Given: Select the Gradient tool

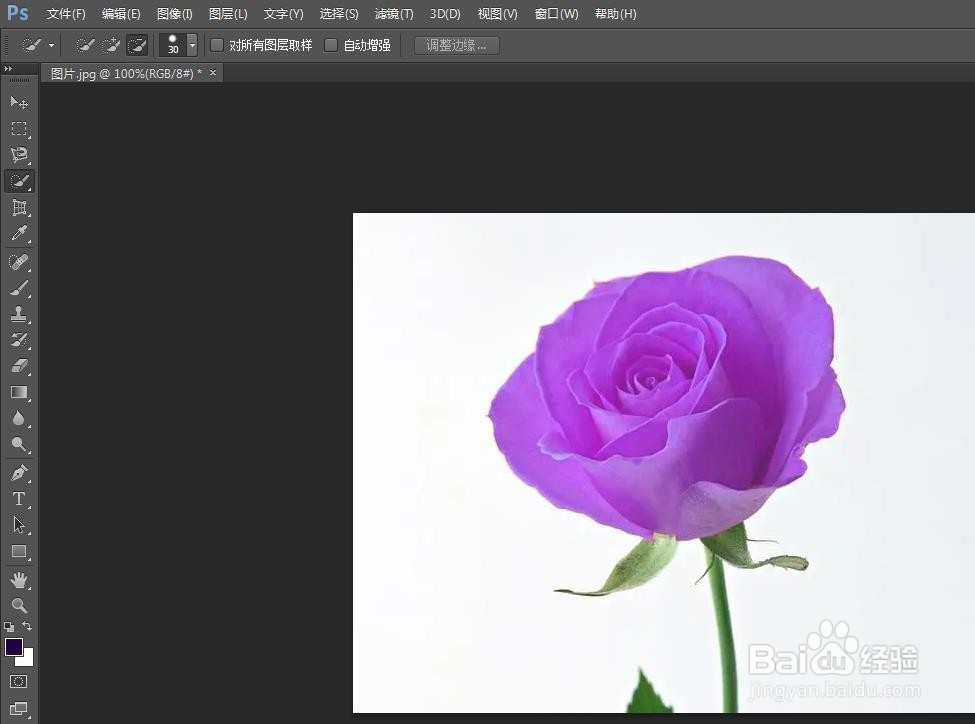Looking at the screenshot, I should pos(19,392).
